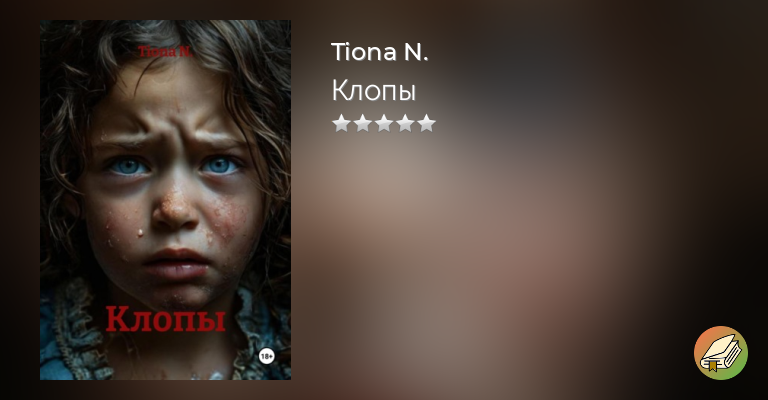
Task: Click the girl's nose on the cover
Action: coord(174,206)
